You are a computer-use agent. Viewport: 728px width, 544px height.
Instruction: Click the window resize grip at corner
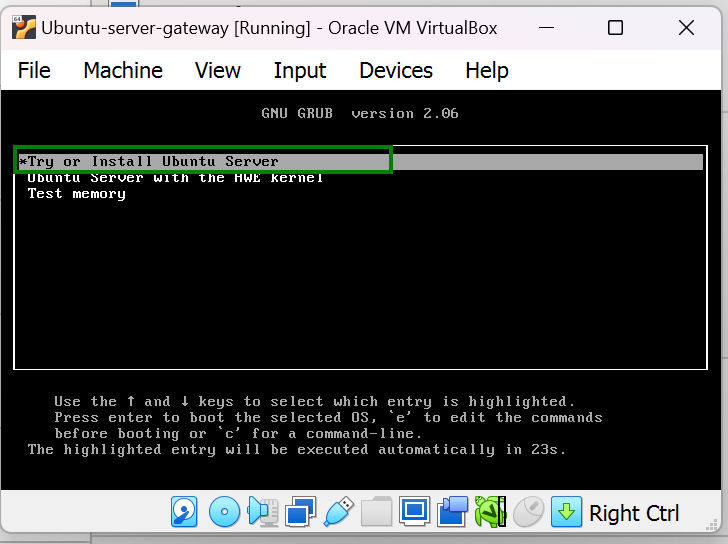coord(711,525)
